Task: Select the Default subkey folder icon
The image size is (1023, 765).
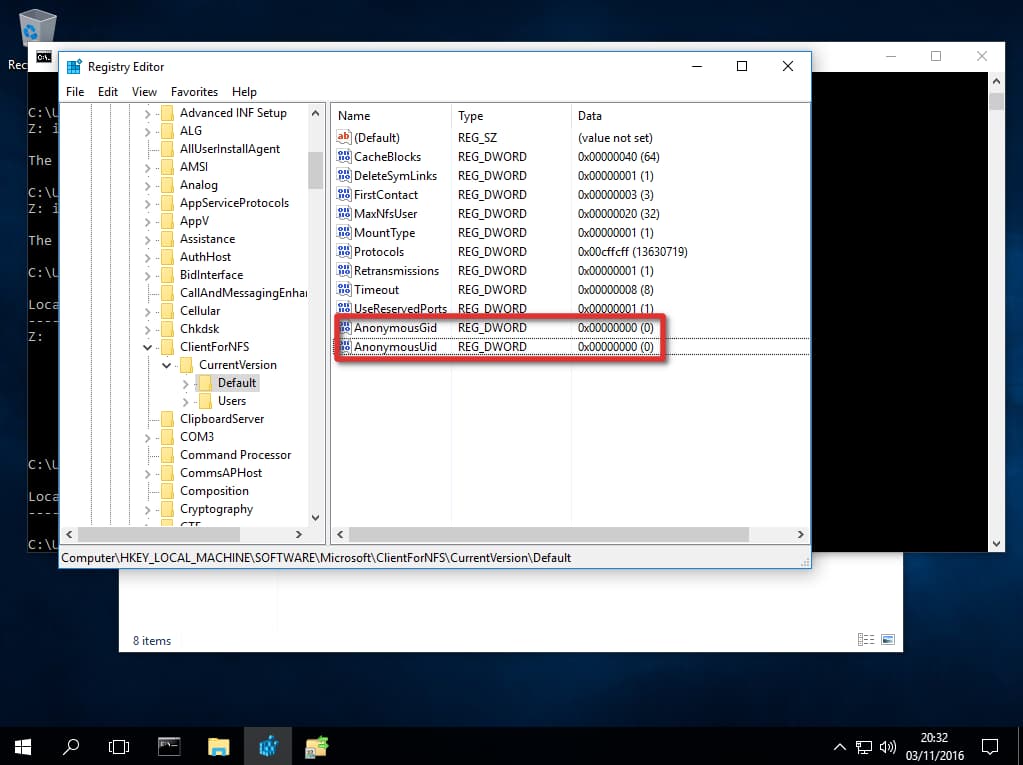Action: (206, 382)
